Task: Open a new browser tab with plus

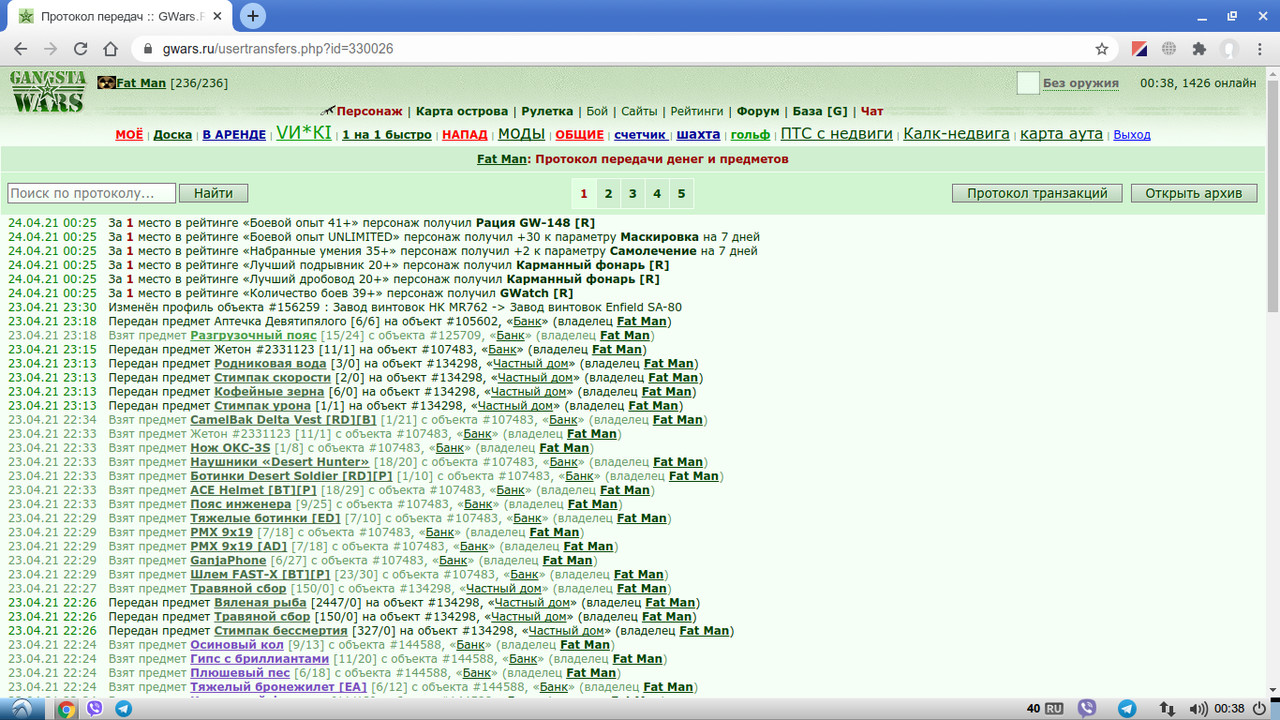Action: 253,16
